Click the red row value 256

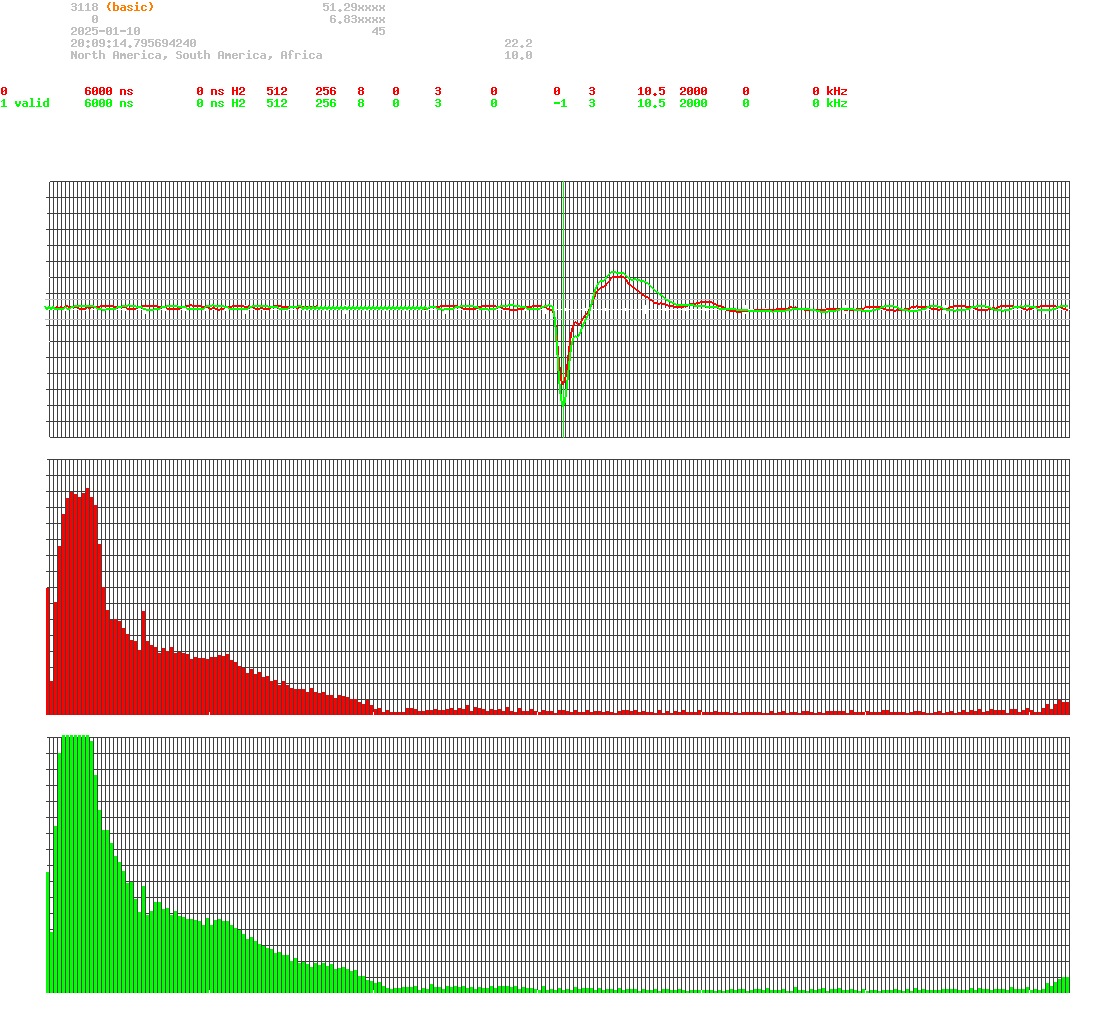coord(325,92)
